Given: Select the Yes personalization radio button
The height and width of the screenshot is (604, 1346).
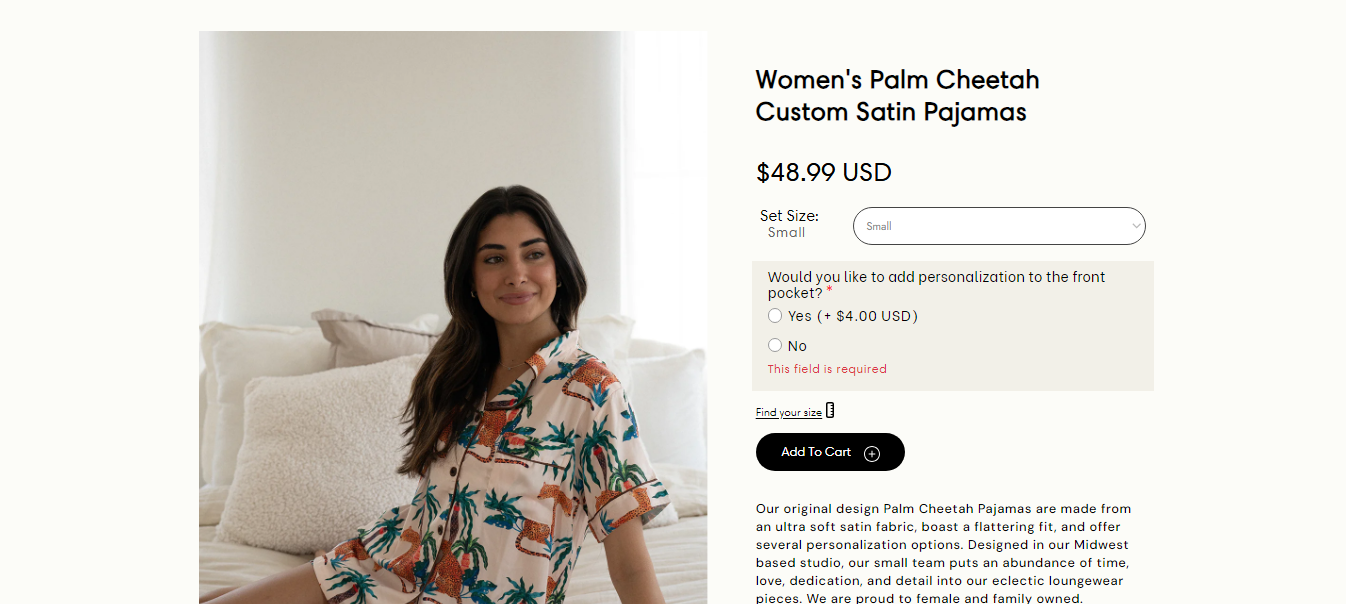Looking at the screenshot, I should point(775,316).
